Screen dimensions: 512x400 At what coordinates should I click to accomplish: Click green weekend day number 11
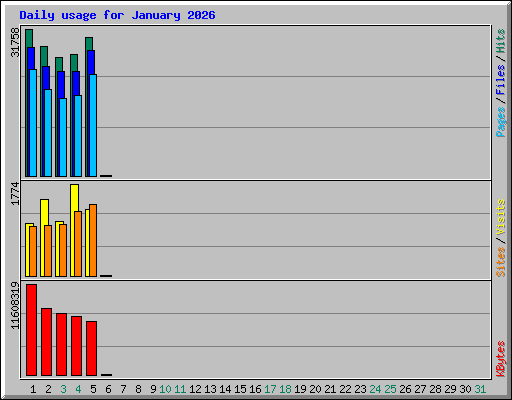tap(180, 389)
